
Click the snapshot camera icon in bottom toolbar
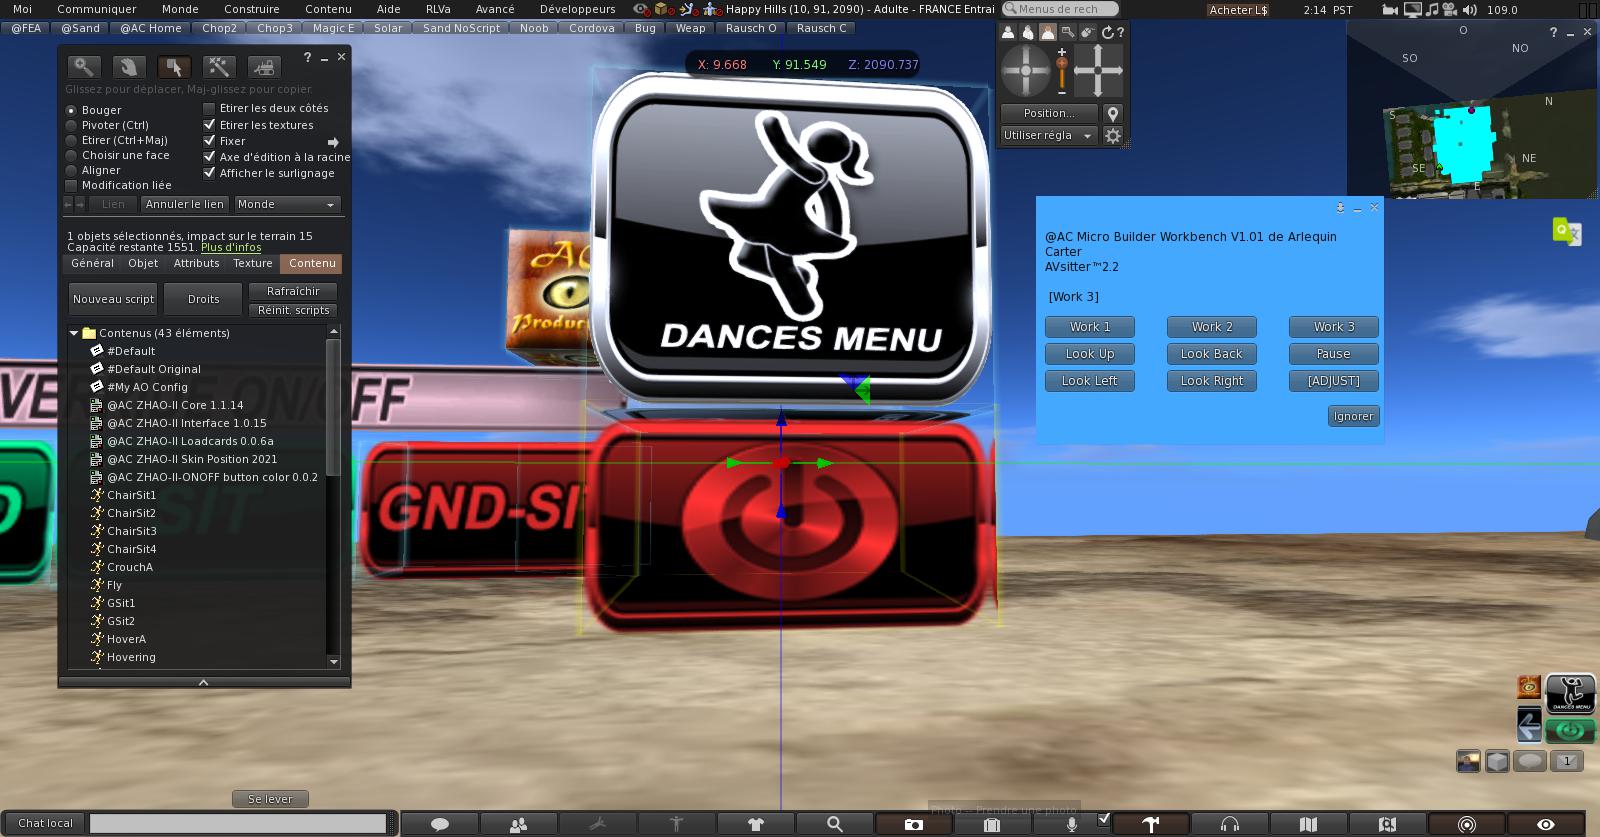coord(913,824)
